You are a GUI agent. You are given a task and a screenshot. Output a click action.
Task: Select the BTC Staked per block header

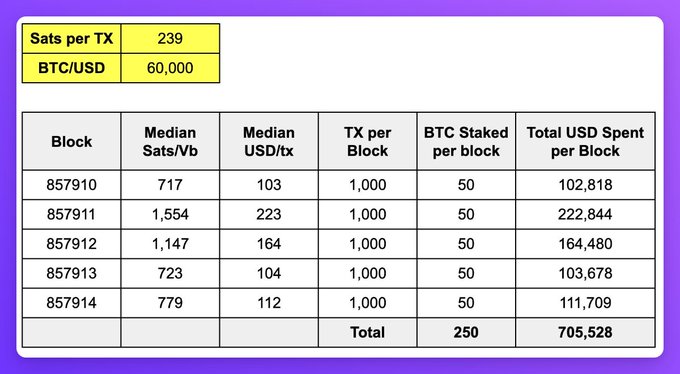466,141
